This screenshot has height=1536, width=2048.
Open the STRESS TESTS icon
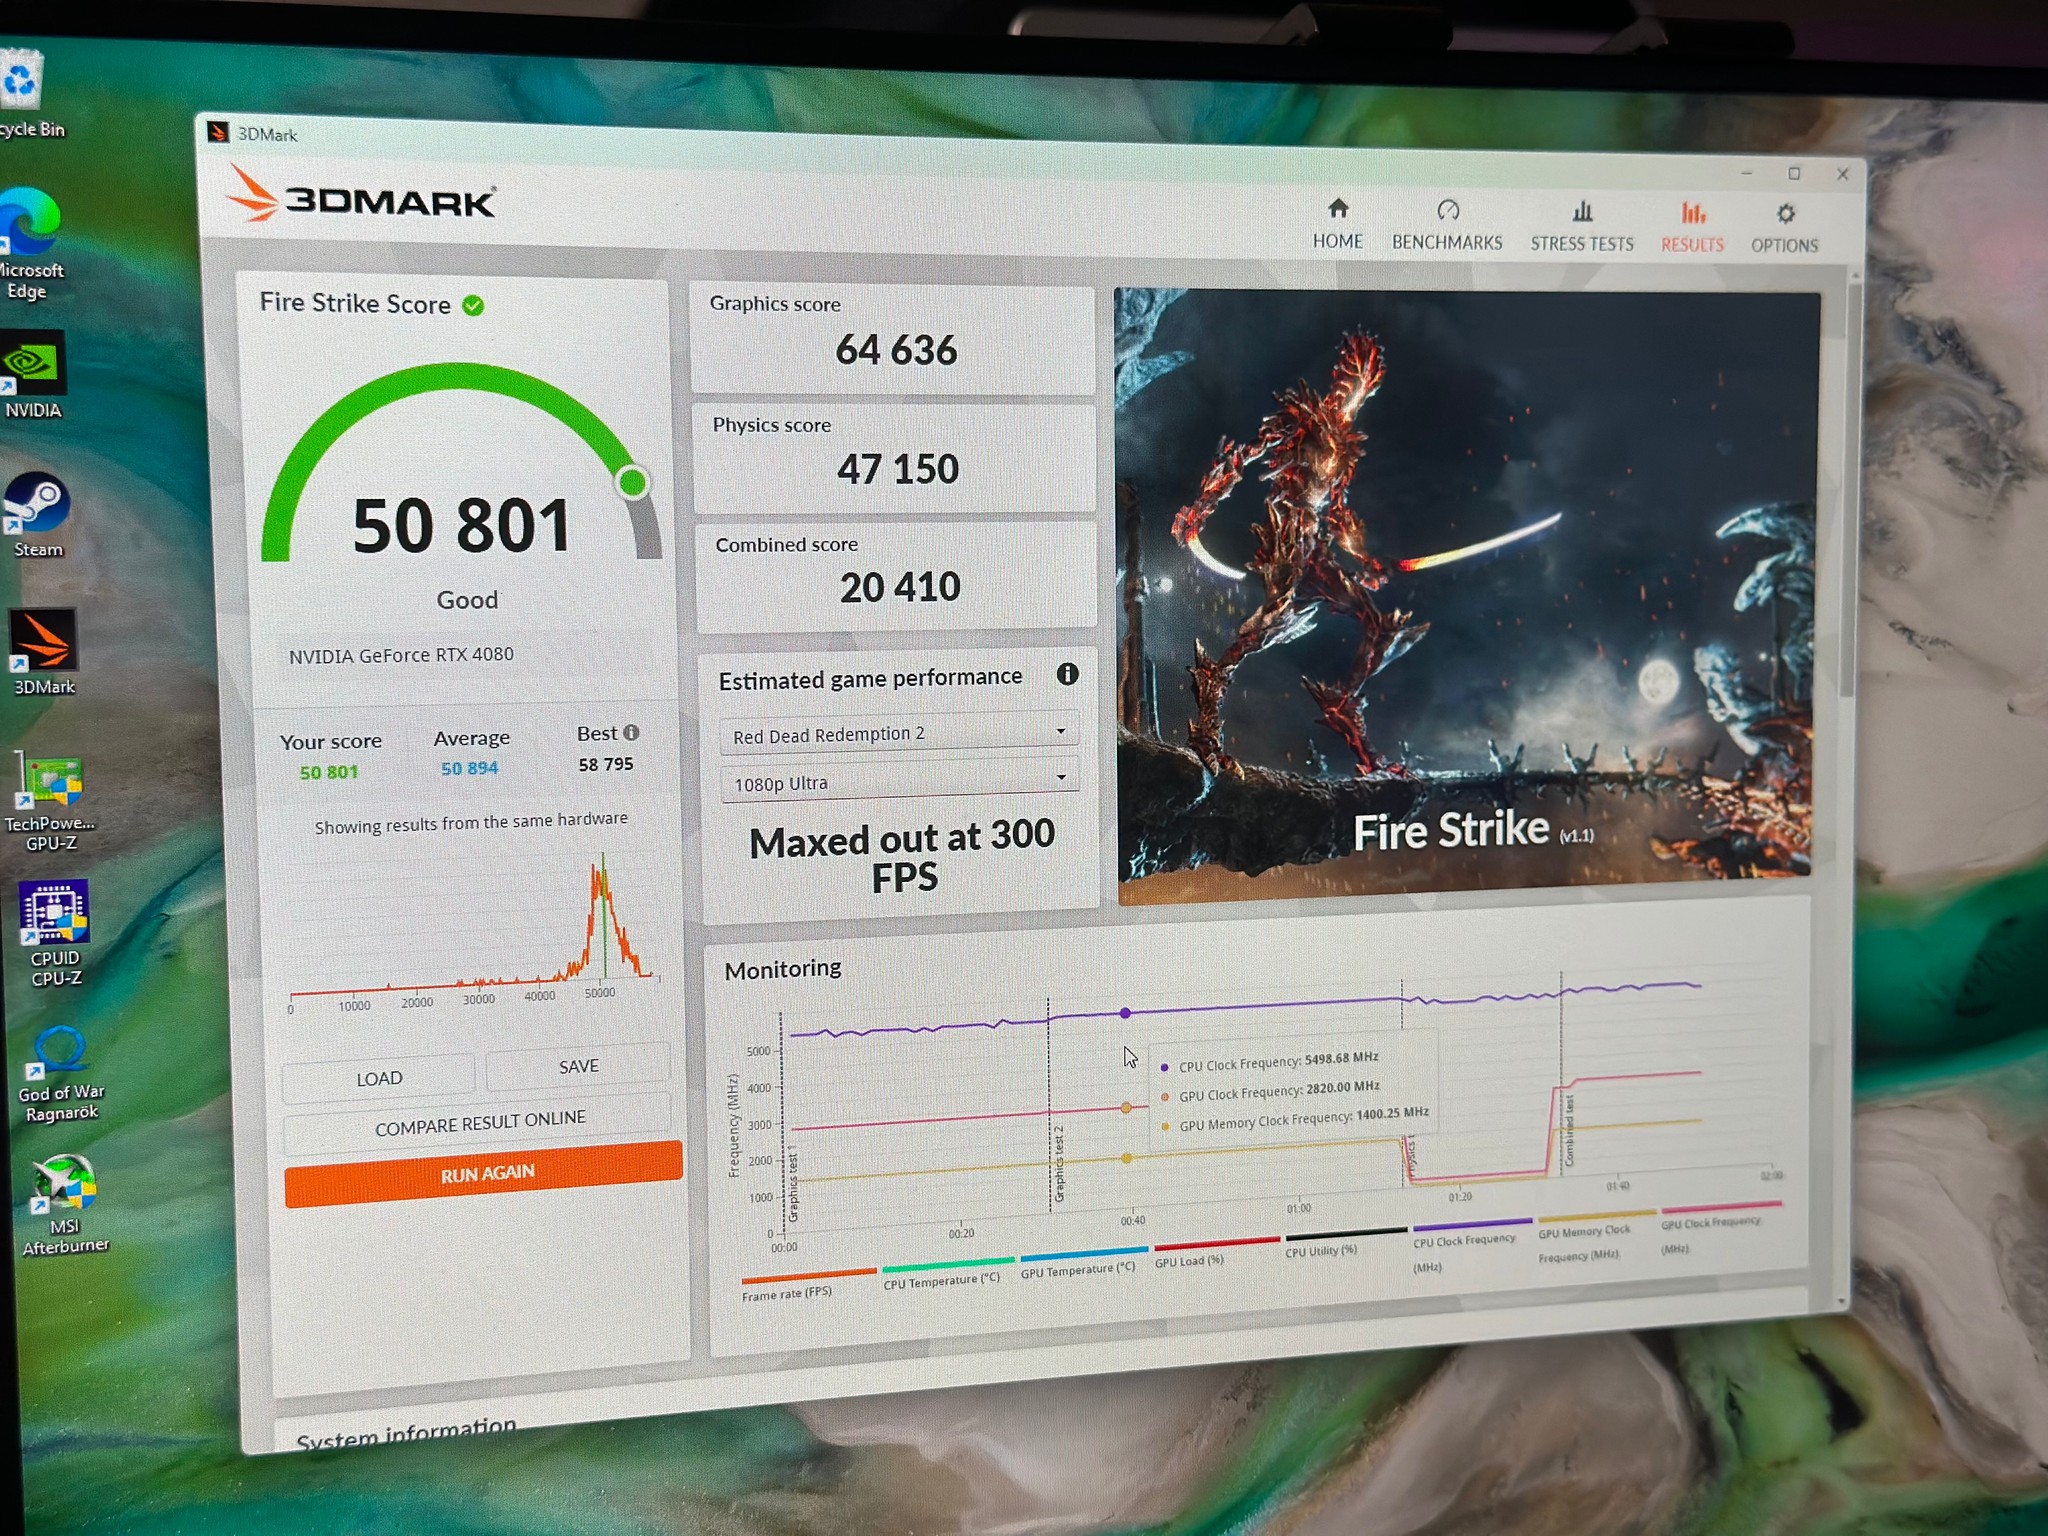tap(1582, 211)
